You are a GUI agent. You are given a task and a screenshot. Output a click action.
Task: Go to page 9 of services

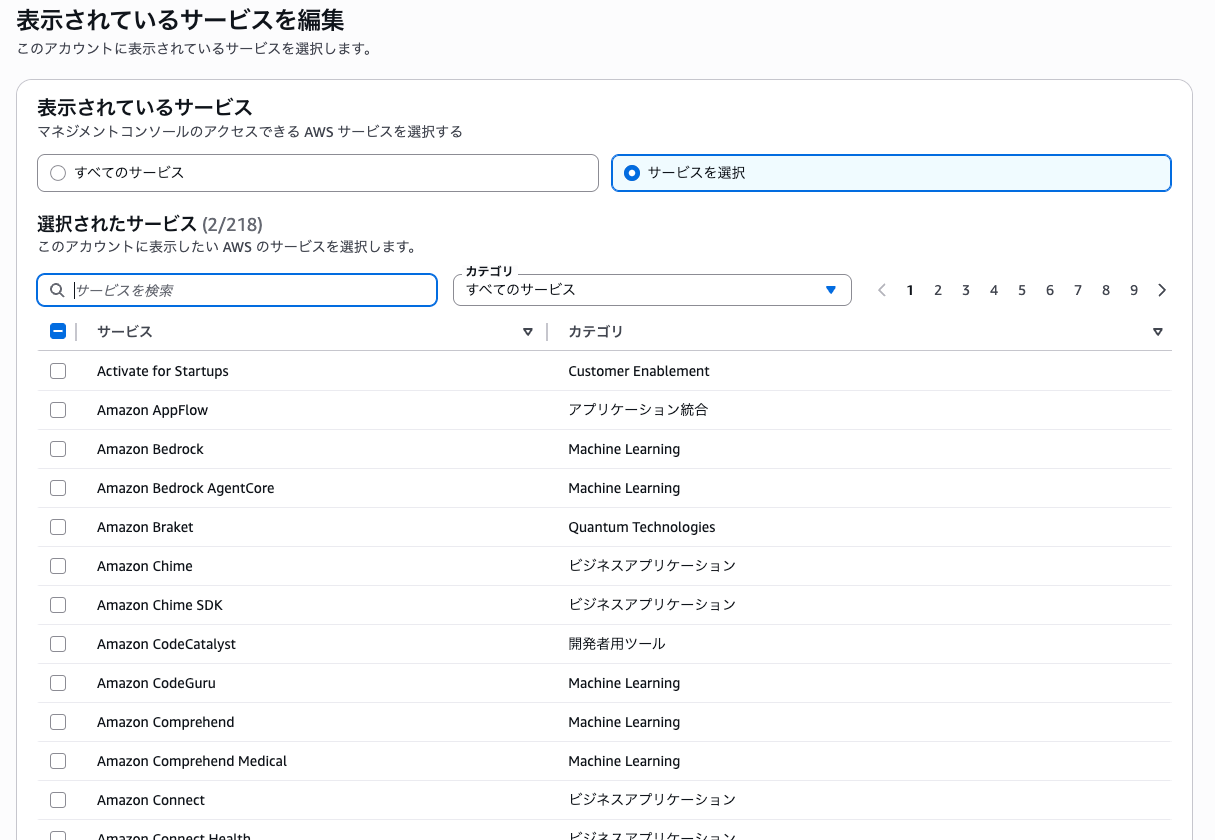tap(1134, 290)
